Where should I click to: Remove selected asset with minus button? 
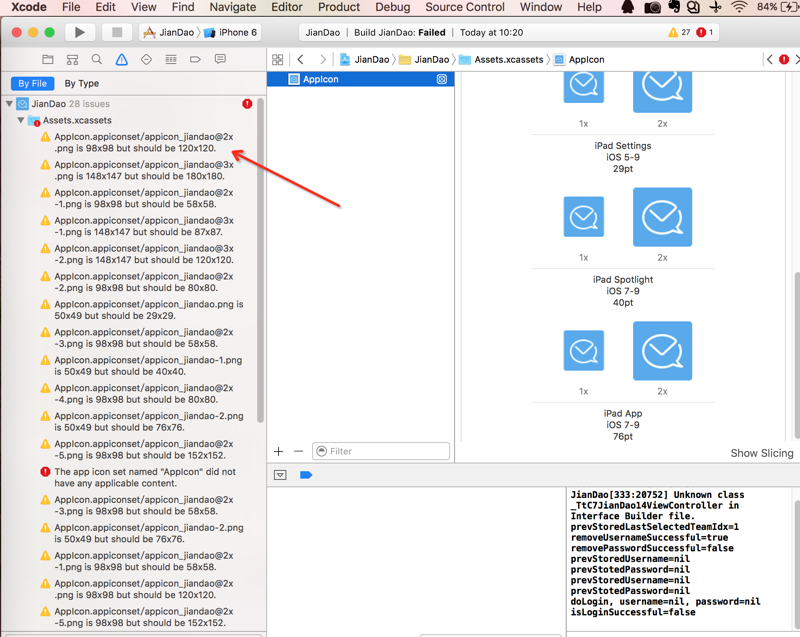298,451
